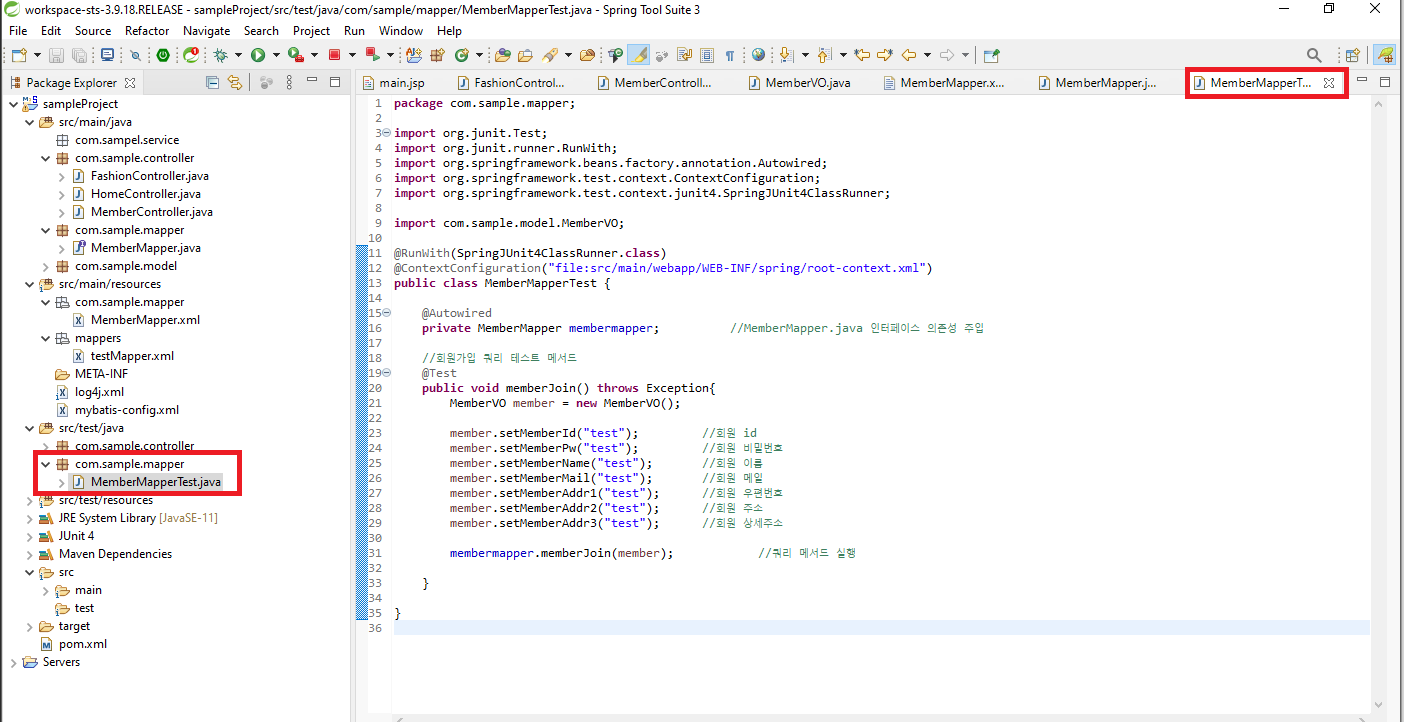Click the Pin Editor toolbar icon

pyautogui.click(x=991, y=55)
